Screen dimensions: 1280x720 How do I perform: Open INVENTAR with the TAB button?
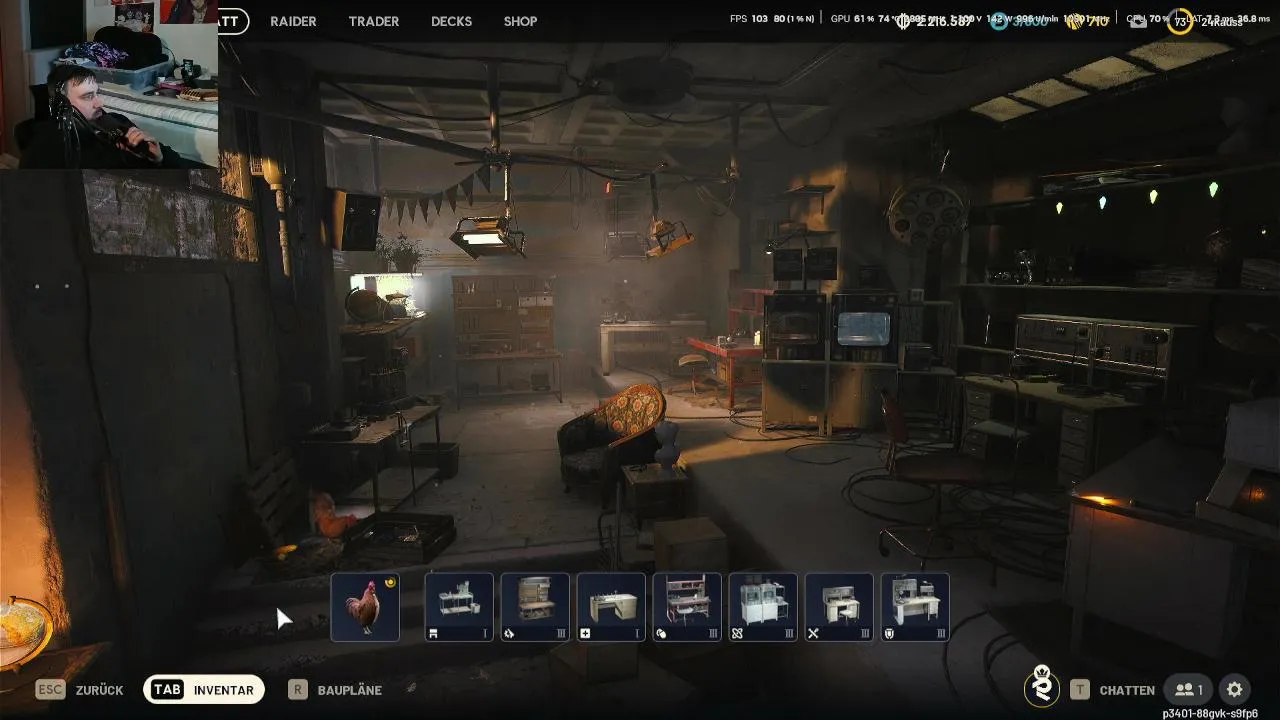204,690
